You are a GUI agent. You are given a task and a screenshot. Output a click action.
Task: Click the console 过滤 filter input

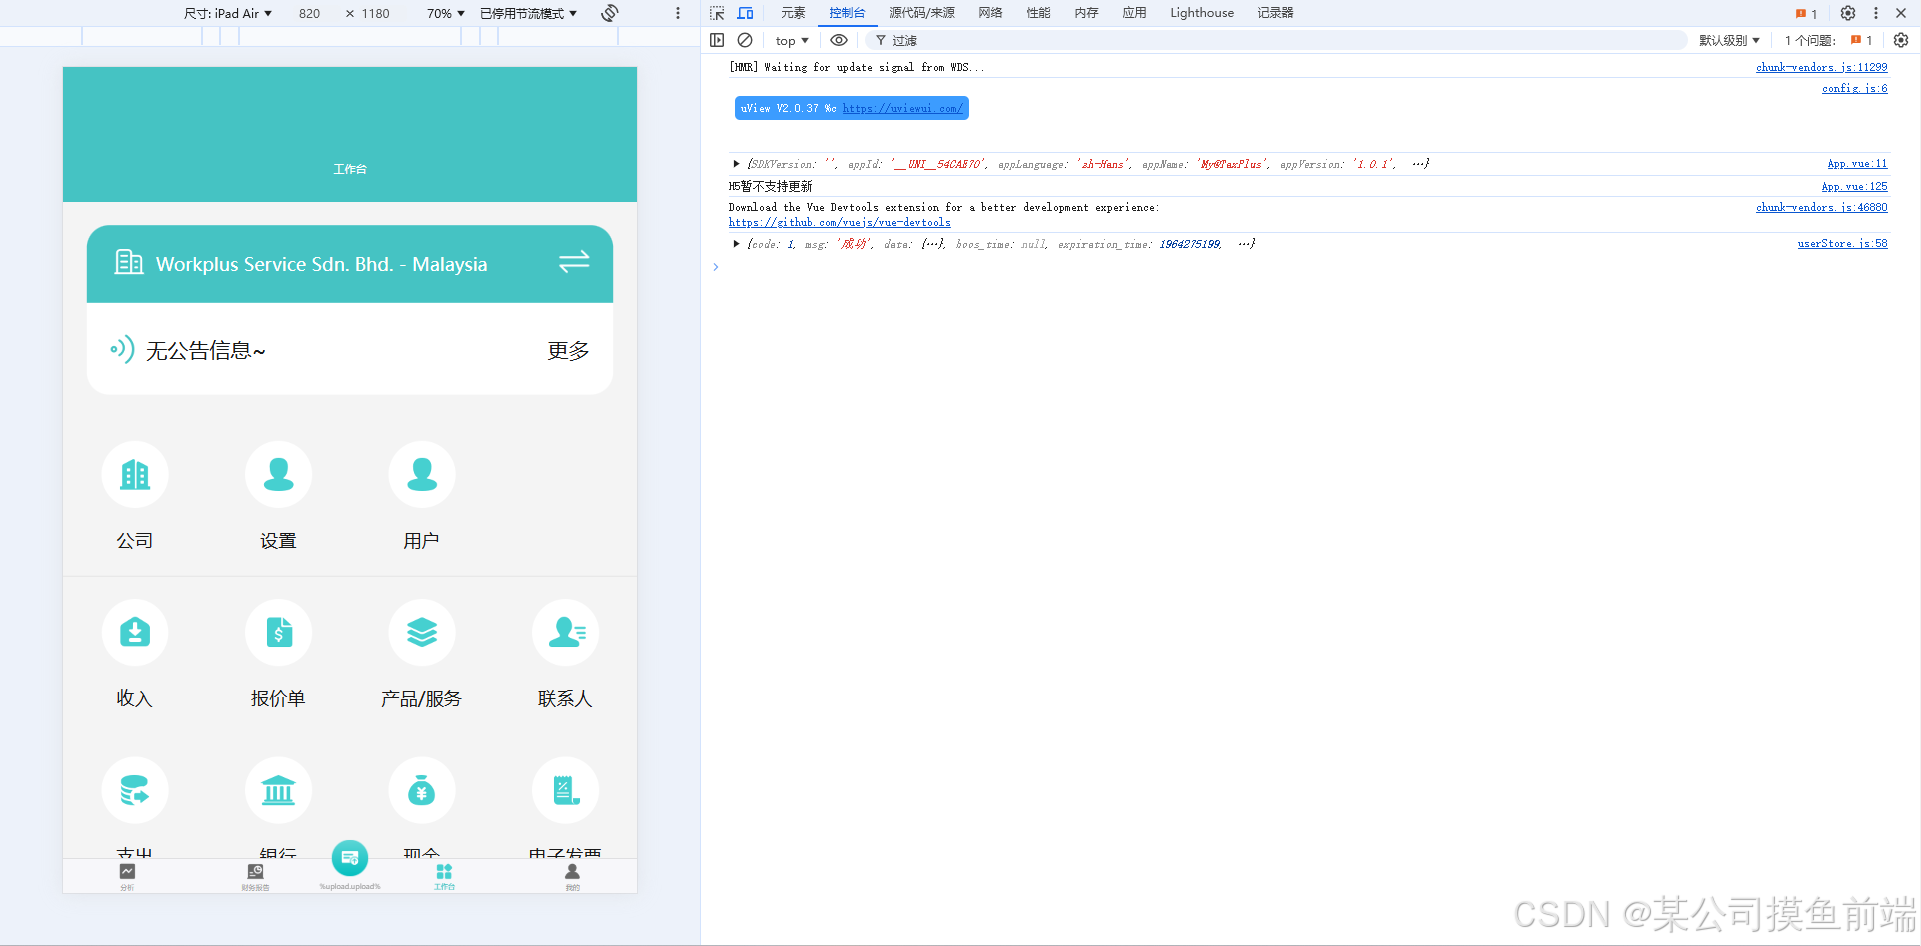(1277, 40)
